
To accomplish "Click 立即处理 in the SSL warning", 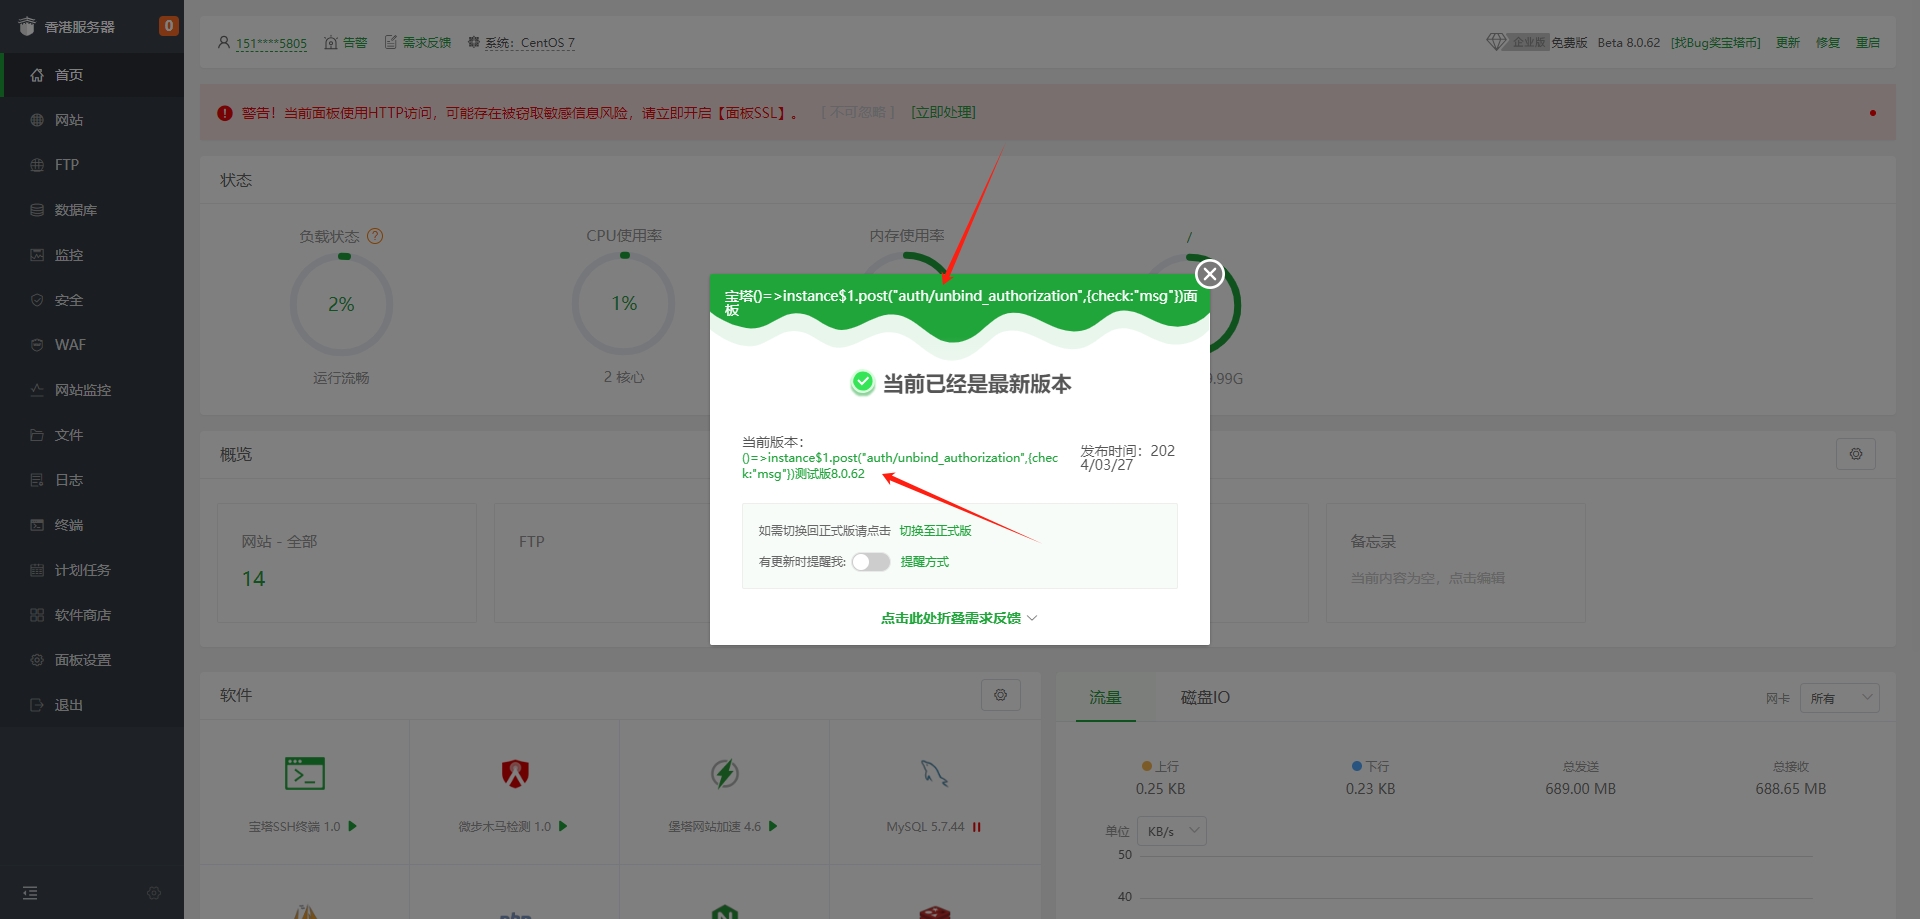I will [944, 112].
